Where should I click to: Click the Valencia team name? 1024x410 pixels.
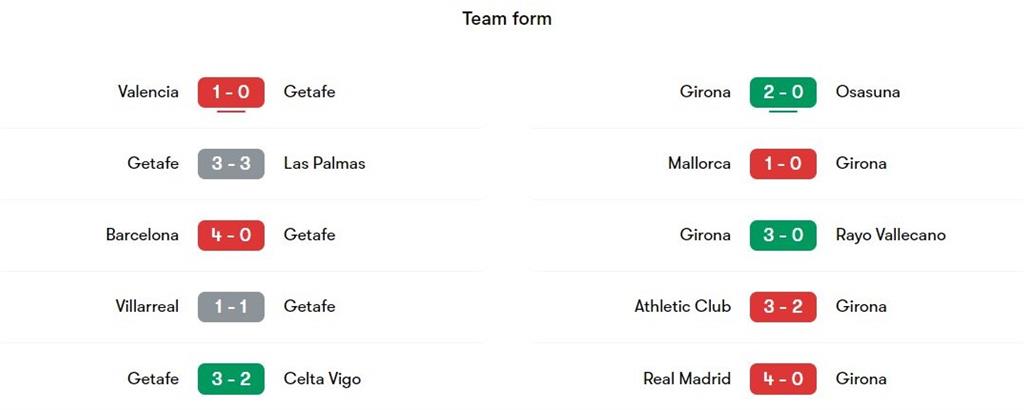pos(148,92)
